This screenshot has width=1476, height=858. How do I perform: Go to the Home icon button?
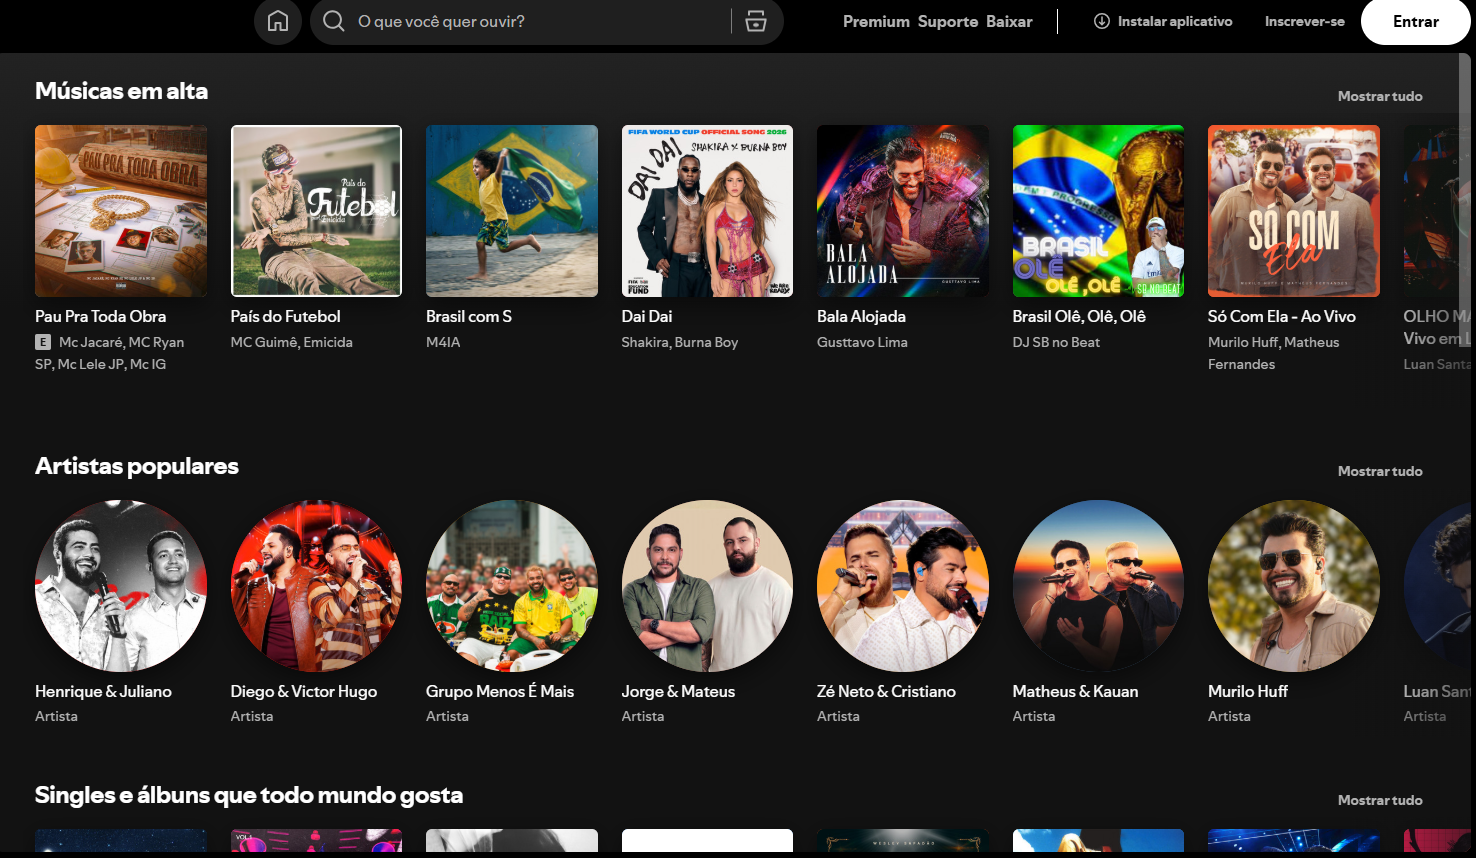pyautogui.click(x=278, y=21)
